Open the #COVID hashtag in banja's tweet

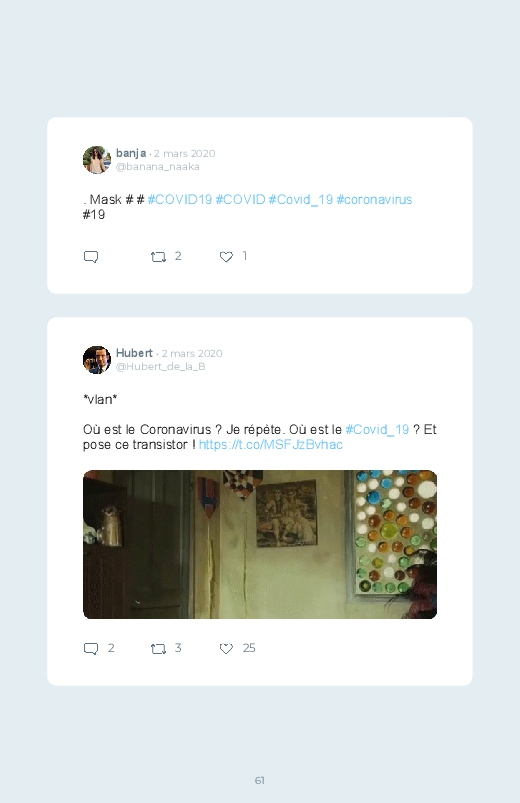coord(240,199)
